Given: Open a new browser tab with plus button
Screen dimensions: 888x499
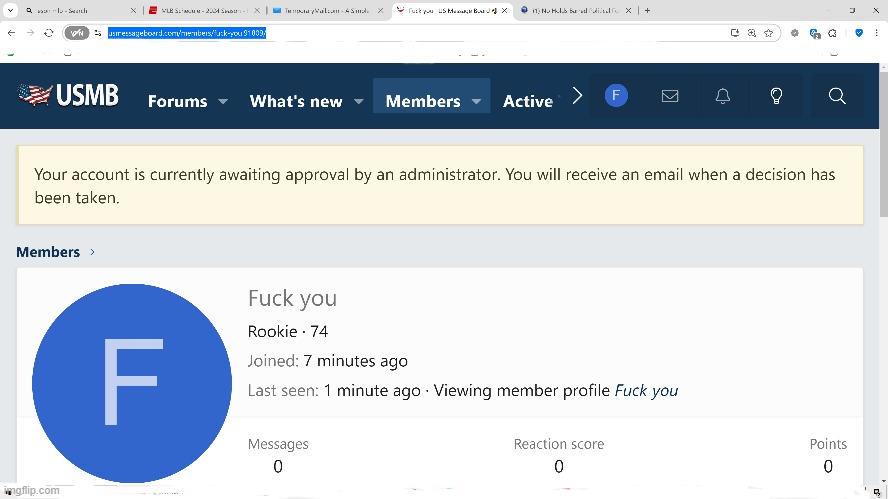Looking at the screenshot, I should coord(648,10).
